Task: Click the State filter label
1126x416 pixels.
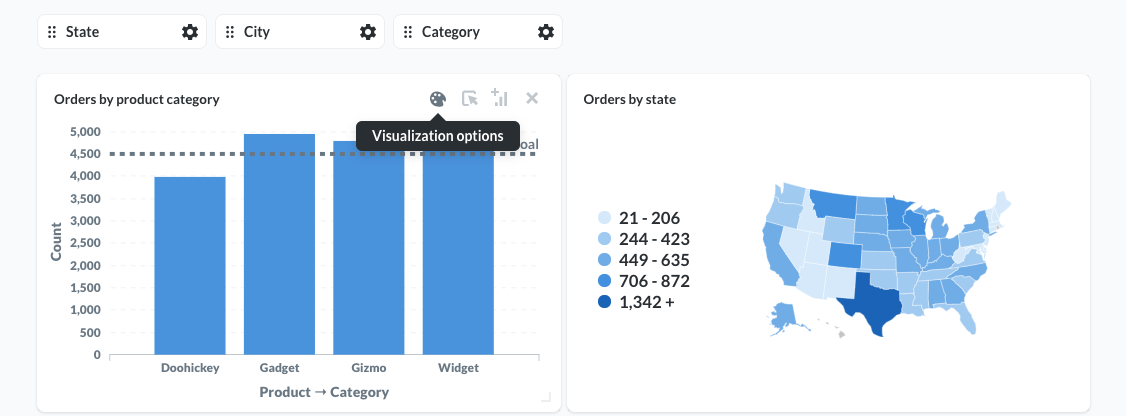Action: coord(82,32)
